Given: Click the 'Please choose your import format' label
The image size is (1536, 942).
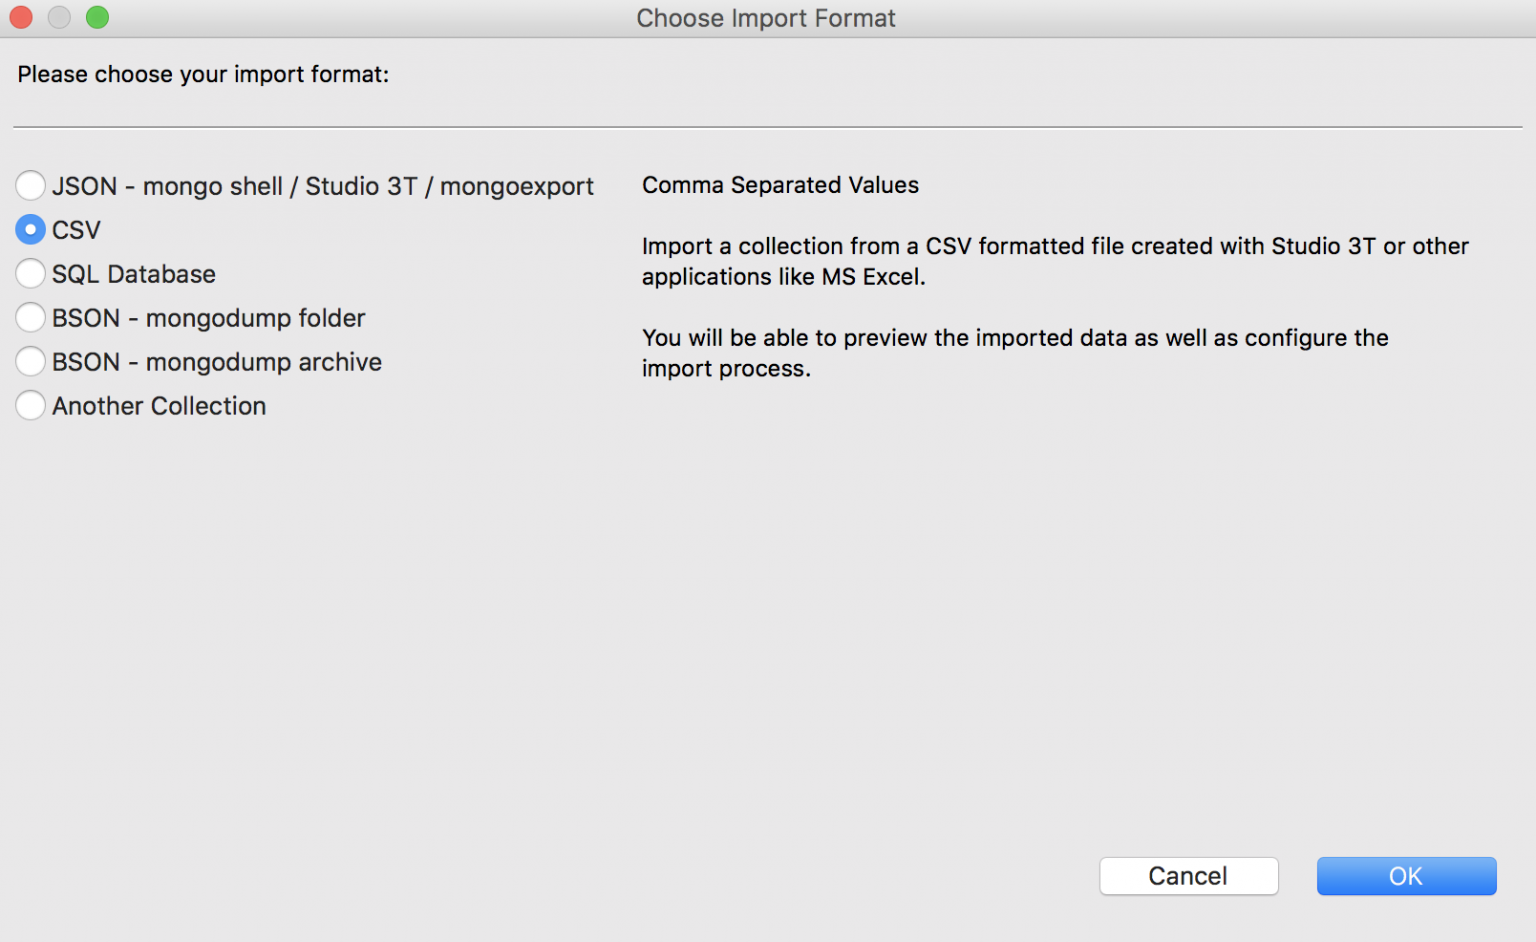Looking at the screenshot, I should coord(203,74).
